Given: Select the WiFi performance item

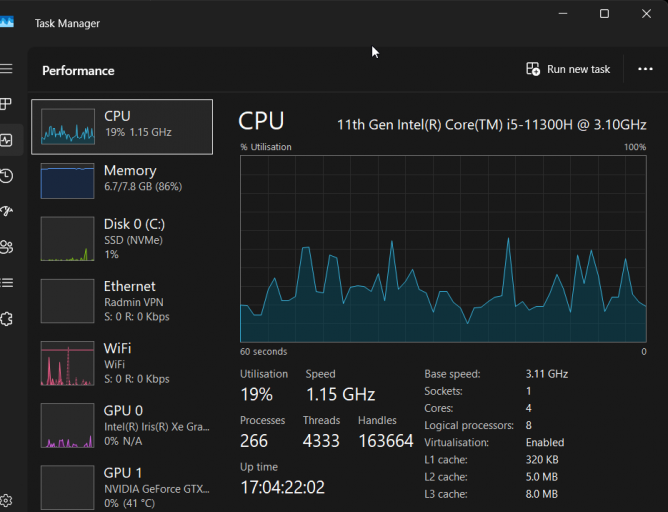Looking at the screenshot, I should tap(122, 363).
